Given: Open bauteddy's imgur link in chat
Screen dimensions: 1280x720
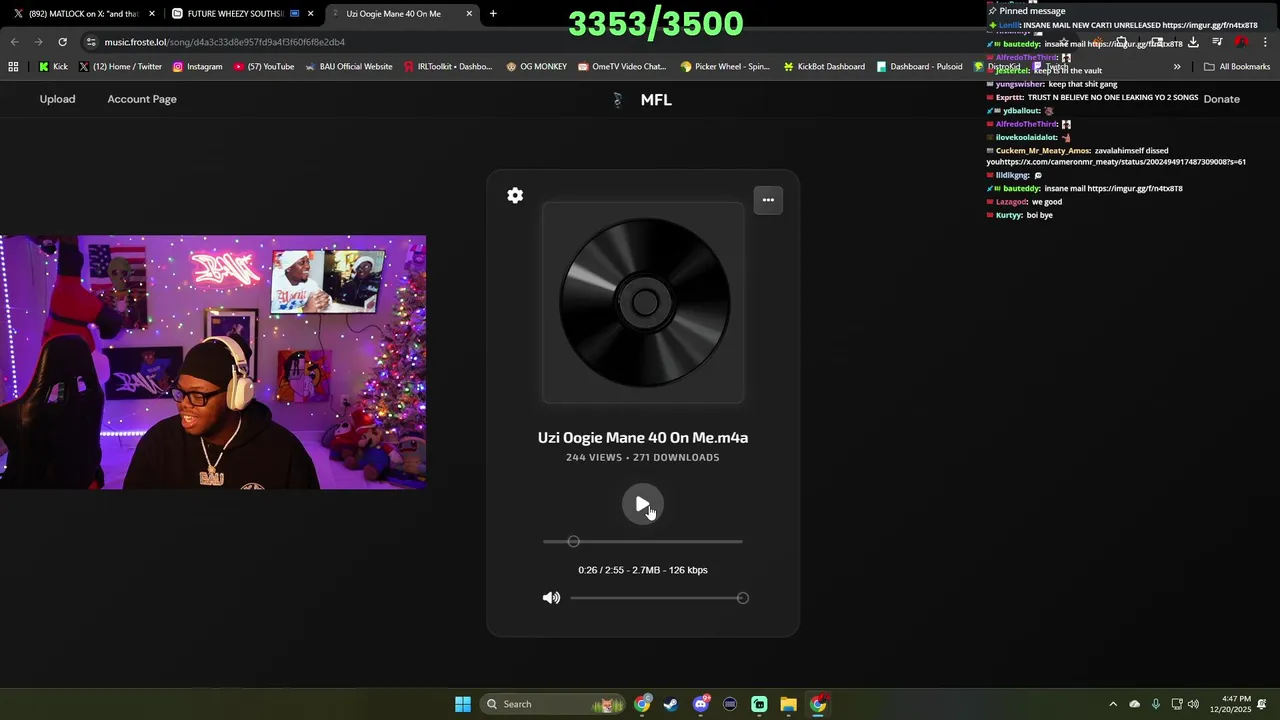Looking at the screenshot, I should 1135,188.
